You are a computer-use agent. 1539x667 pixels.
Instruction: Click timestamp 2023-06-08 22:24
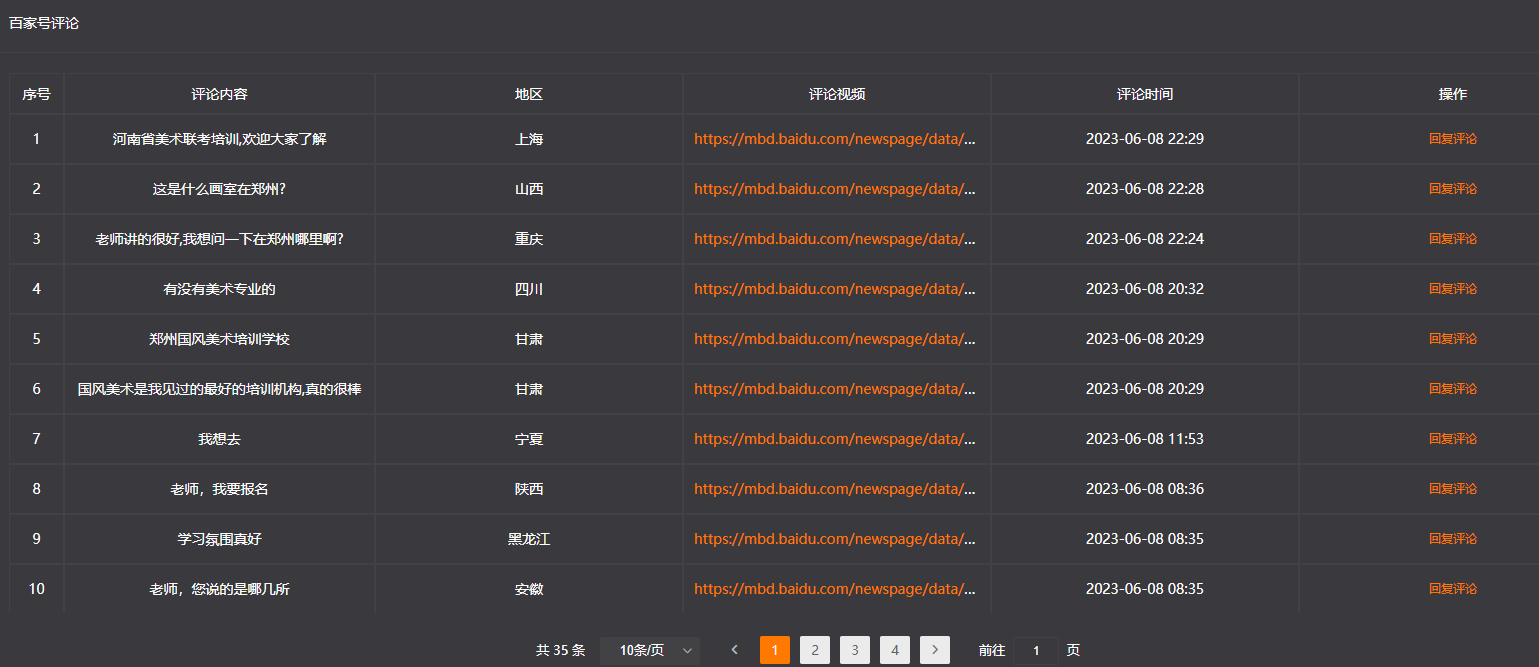coord(1145,239)
